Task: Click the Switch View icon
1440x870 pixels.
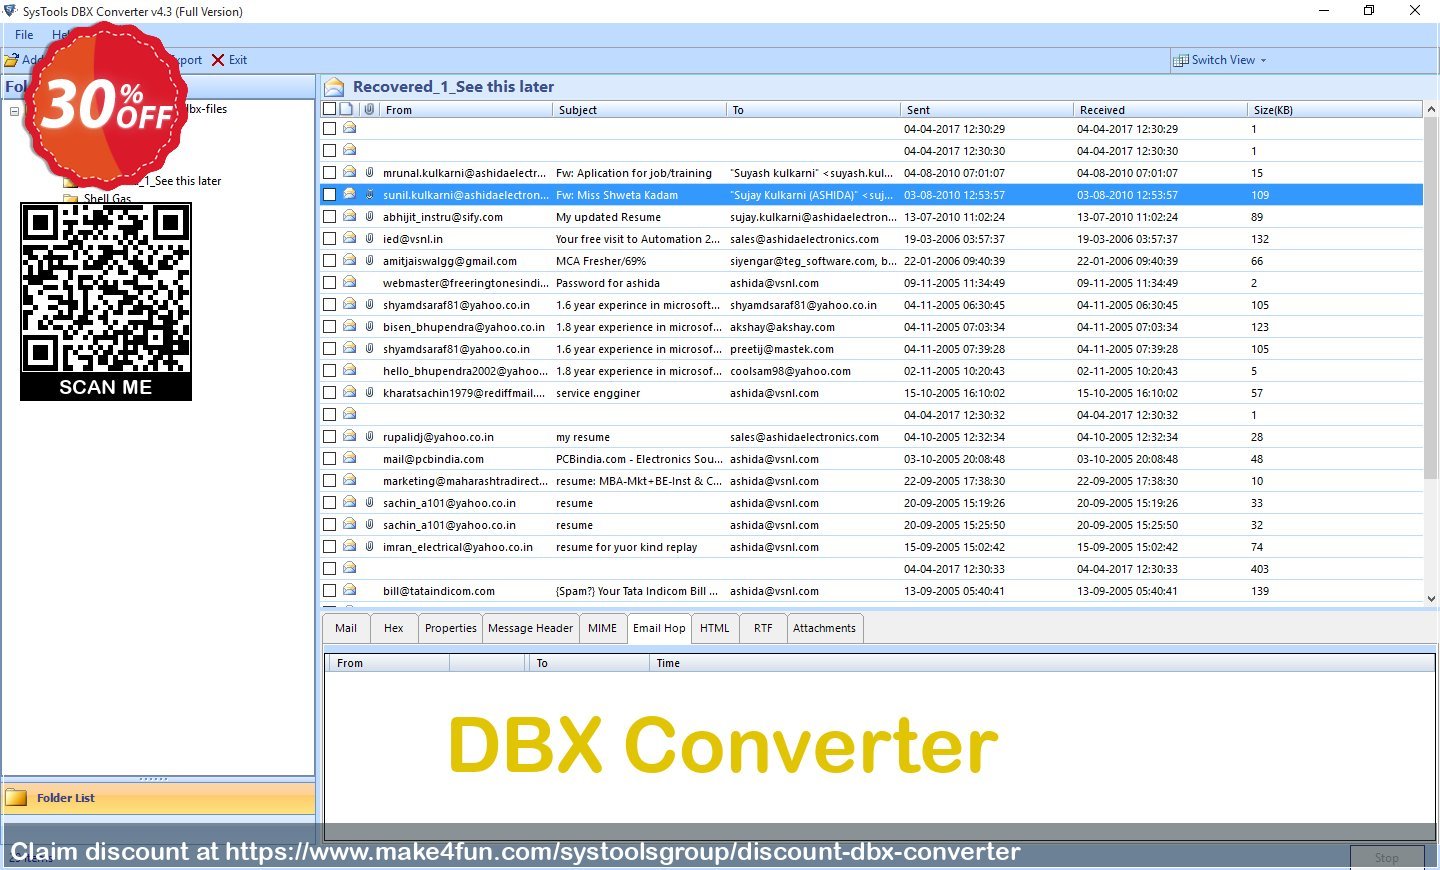Action: tap(1181, 60)
